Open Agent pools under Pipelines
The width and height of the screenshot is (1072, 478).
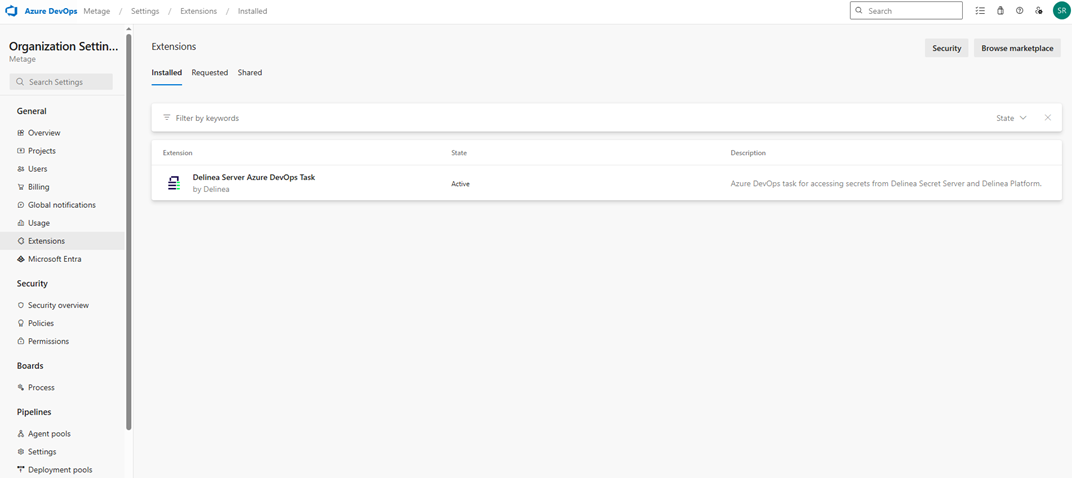pos(49,434)
